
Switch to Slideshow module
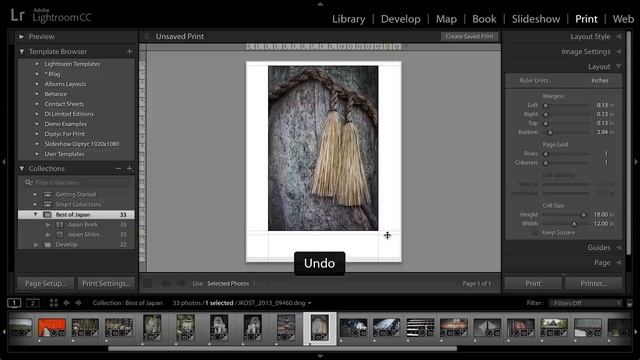click(x=536, y=19)
